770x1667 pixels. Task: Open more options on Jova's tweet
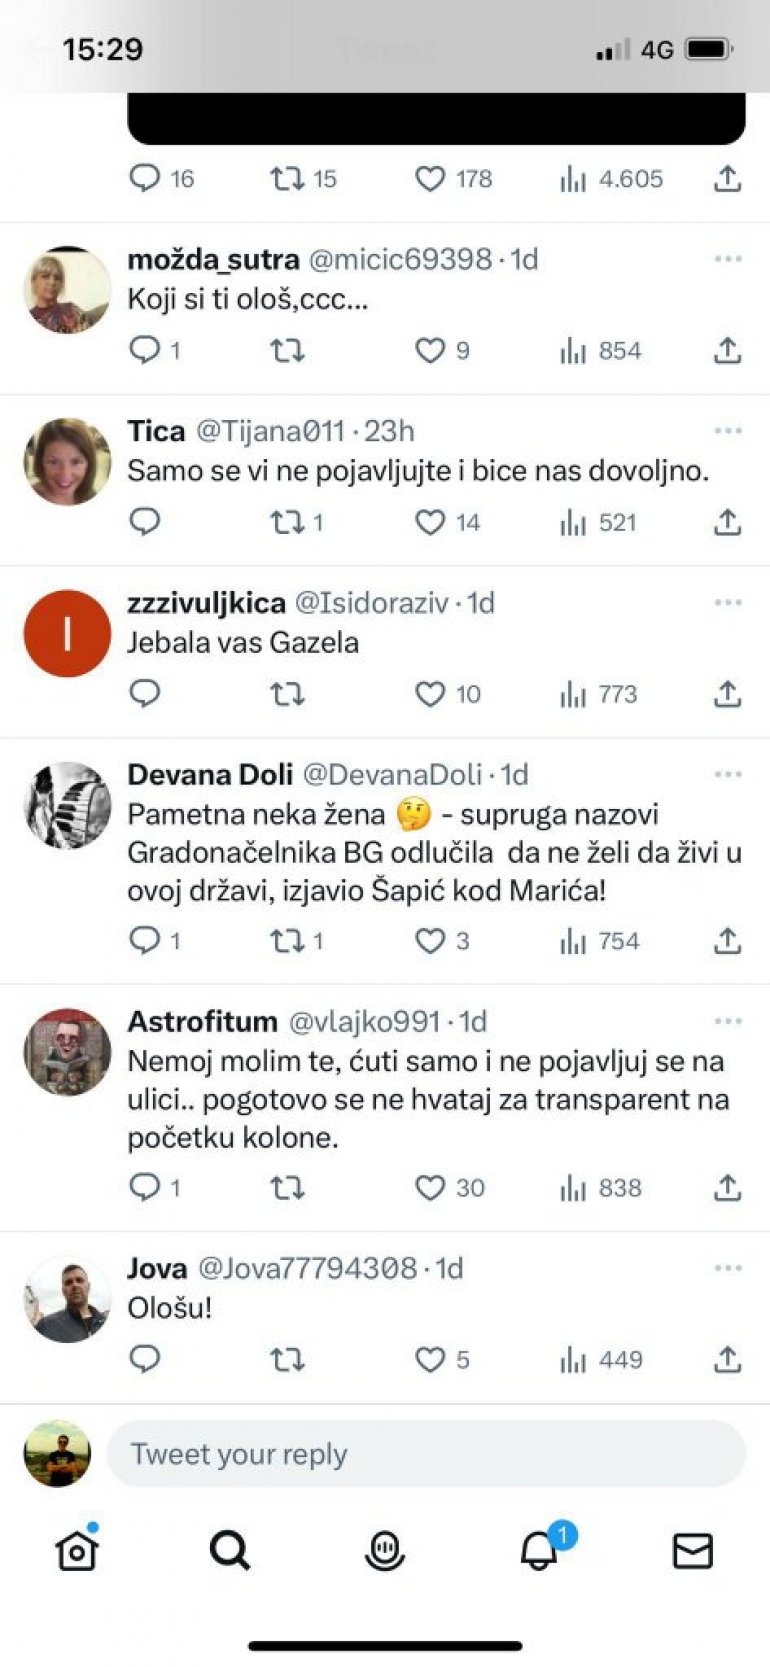[728, 1269]
